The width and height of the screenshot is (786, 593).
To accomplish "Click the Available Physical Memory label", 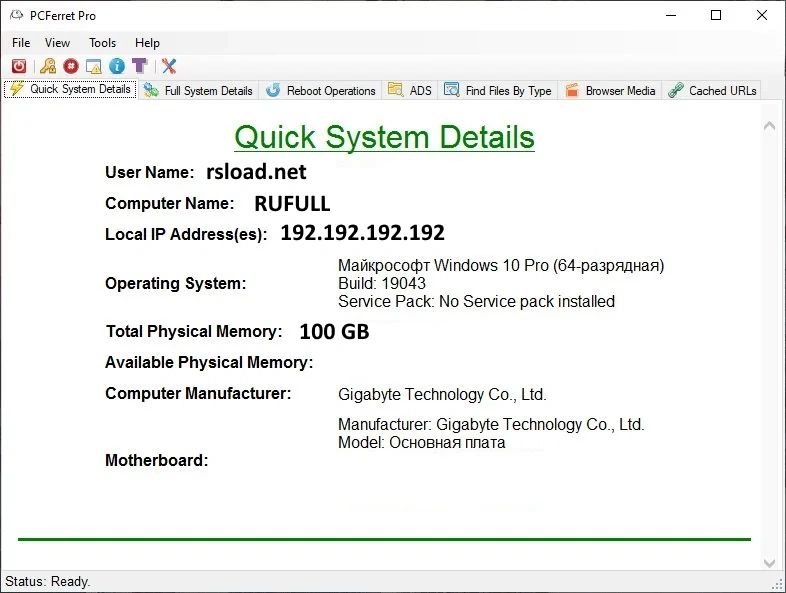I will (x=209, y=362).
